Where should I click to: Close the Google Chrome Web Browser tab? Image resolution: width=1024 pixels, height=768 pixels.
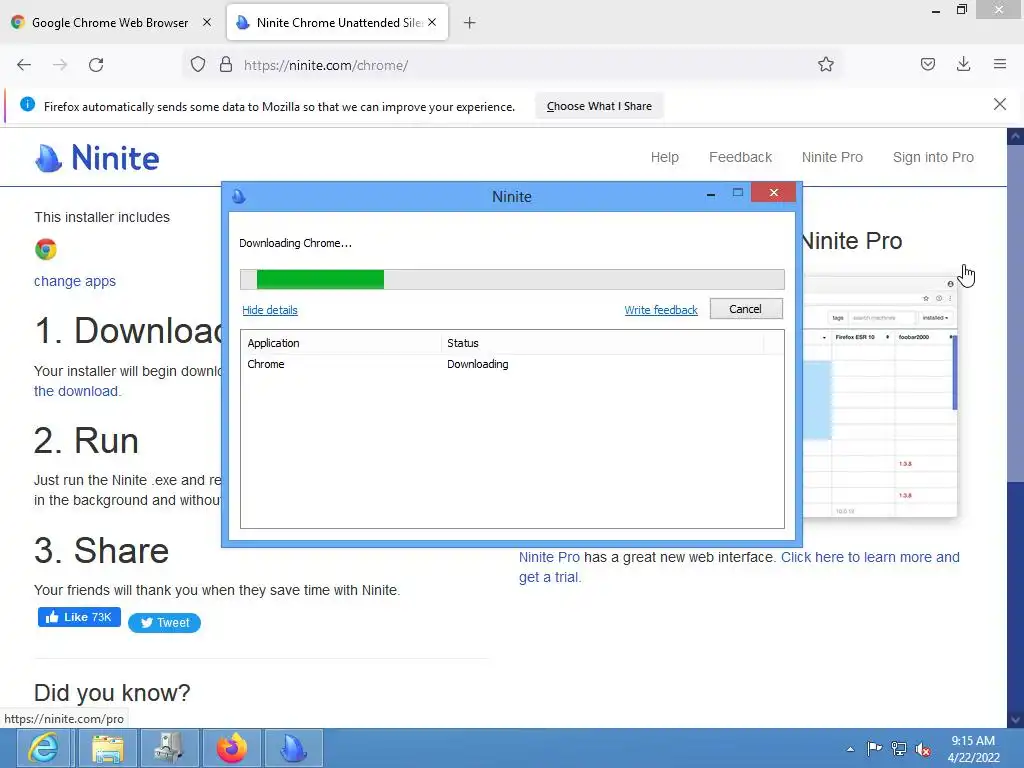(207, 22)
